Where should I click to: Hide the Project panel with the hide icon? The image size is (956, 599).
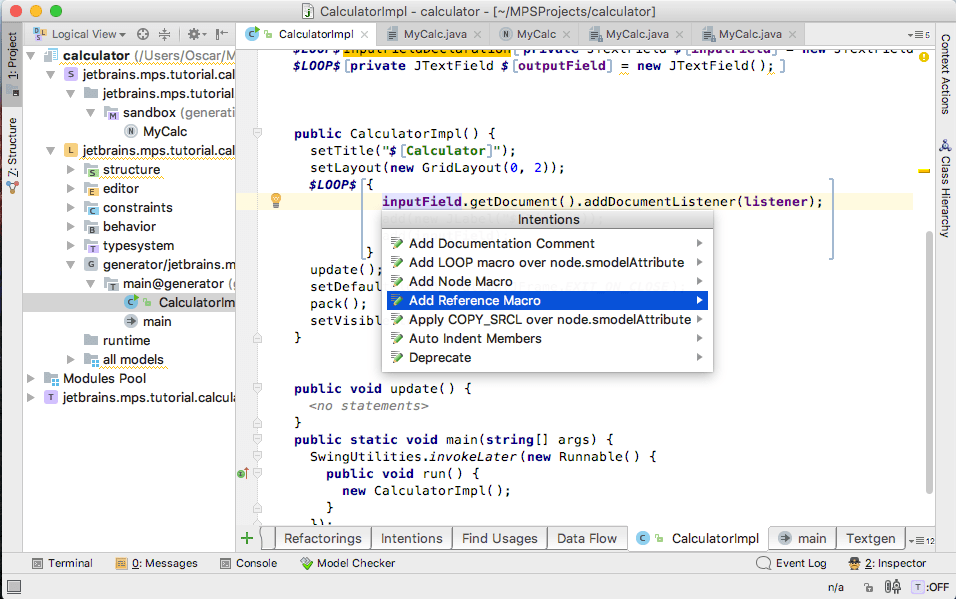coord(222,34)
